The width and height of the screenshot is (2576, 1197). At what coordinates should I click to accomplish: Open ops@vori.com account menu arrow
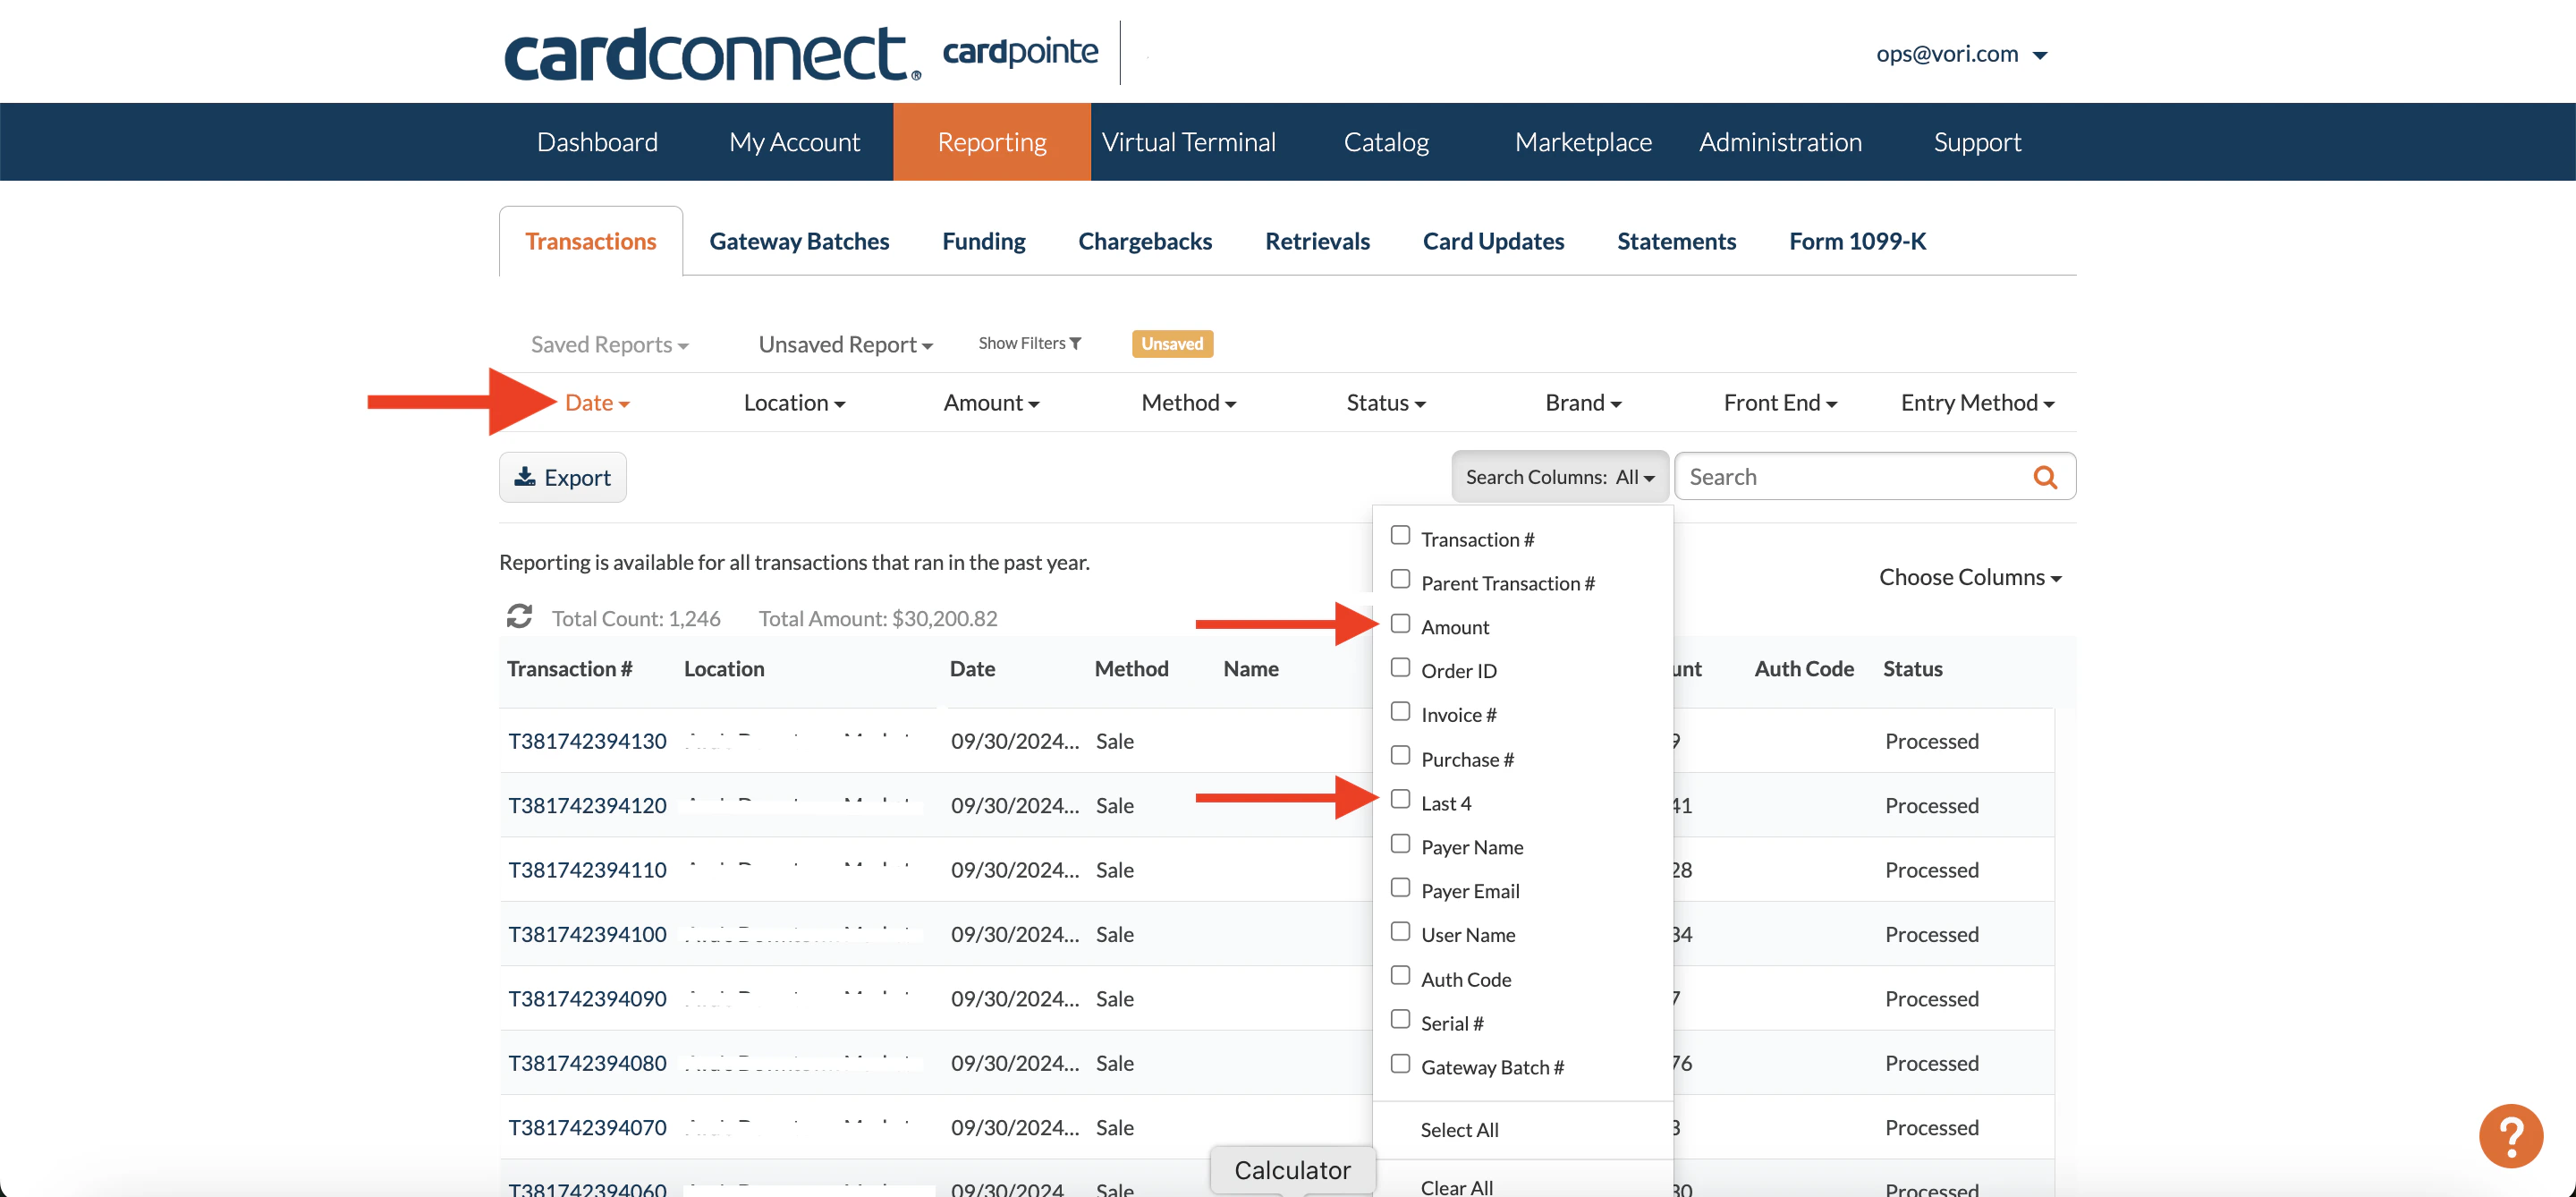pyautogui.click(x=2040, y=55)
